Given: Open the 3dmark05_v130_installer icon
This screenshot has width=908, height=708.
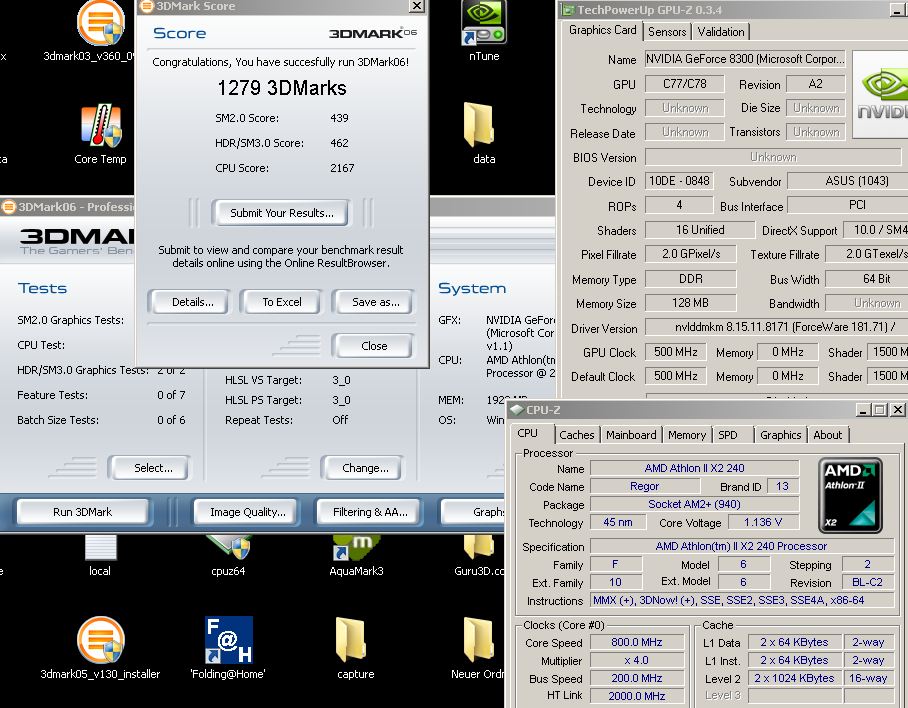Looking at the screenshot, I should pos(101,640).
